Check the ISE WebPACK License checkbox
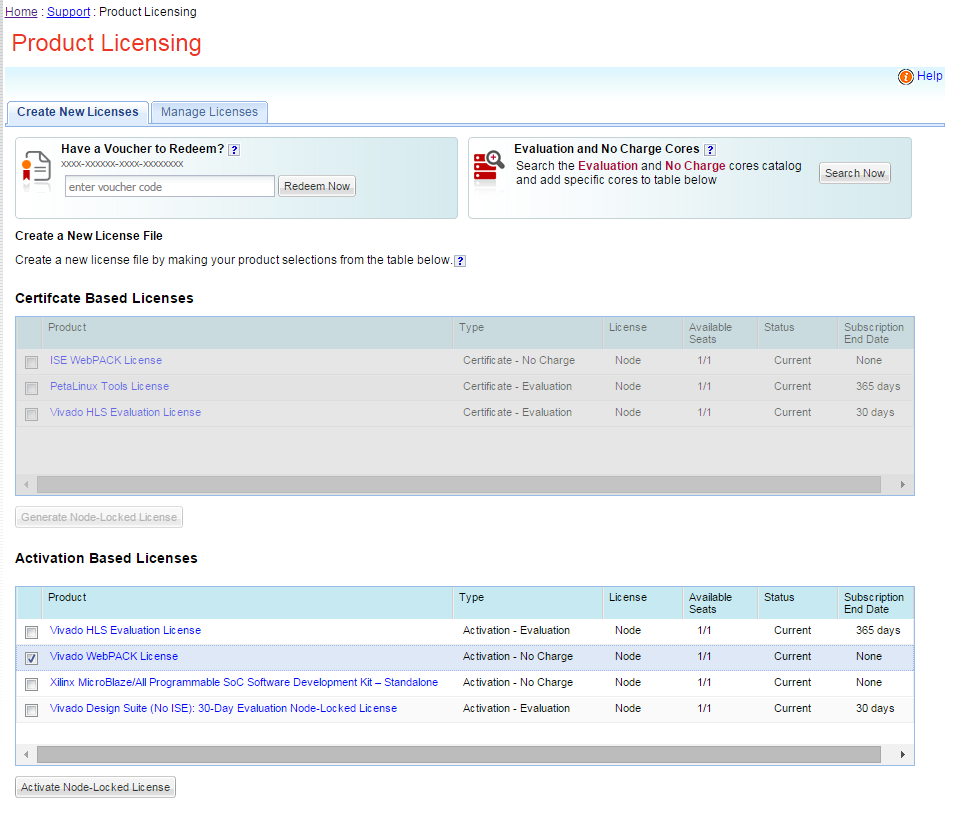 [31, 362]
